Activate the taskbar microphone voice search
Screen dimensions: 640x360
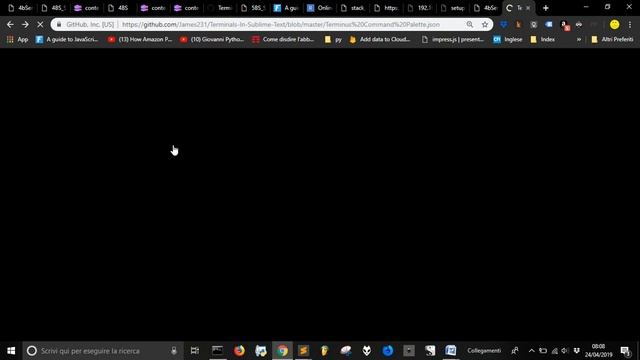point(174,351)
